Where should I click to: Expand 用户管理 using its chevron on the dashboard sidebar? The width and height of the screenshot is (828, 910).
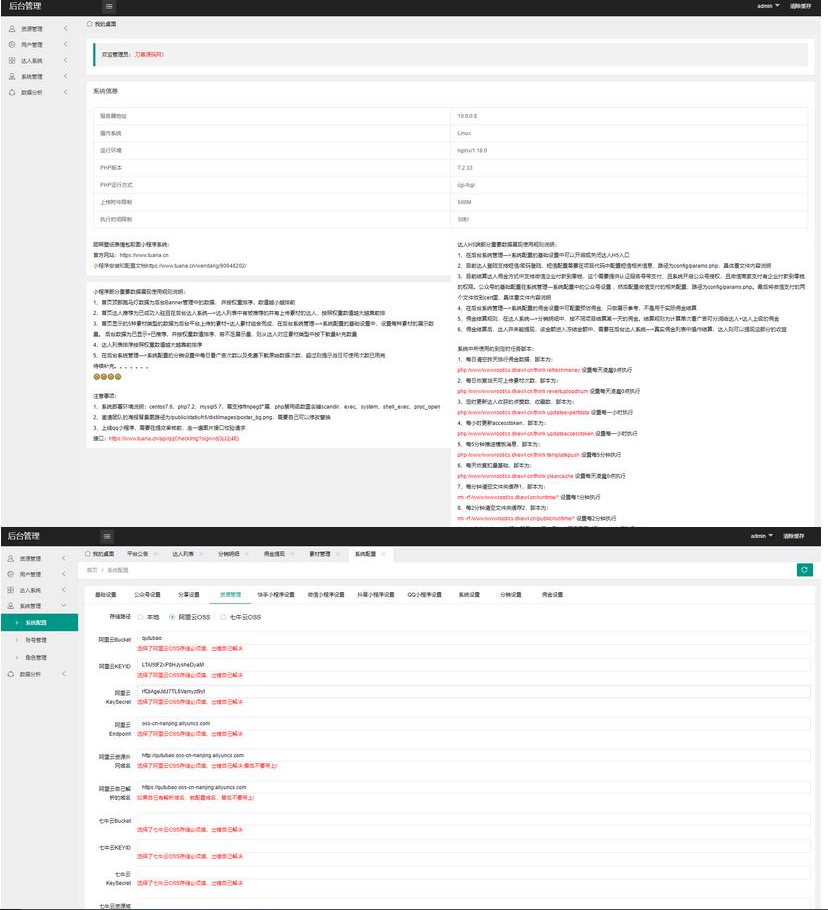pos(66,44)
